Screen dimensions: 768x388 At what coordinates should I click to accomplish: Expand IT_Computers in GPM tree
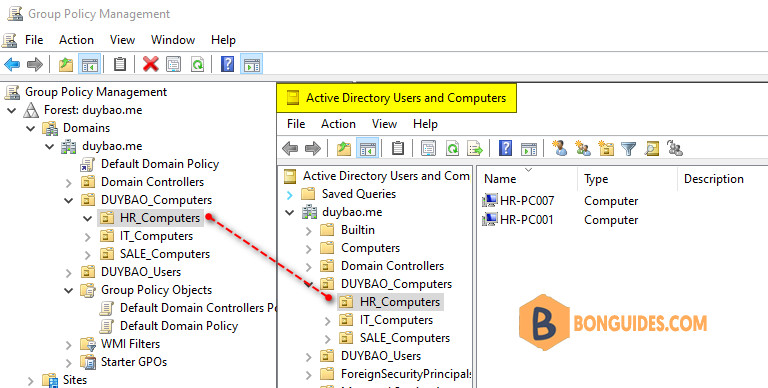coord(88,237)
